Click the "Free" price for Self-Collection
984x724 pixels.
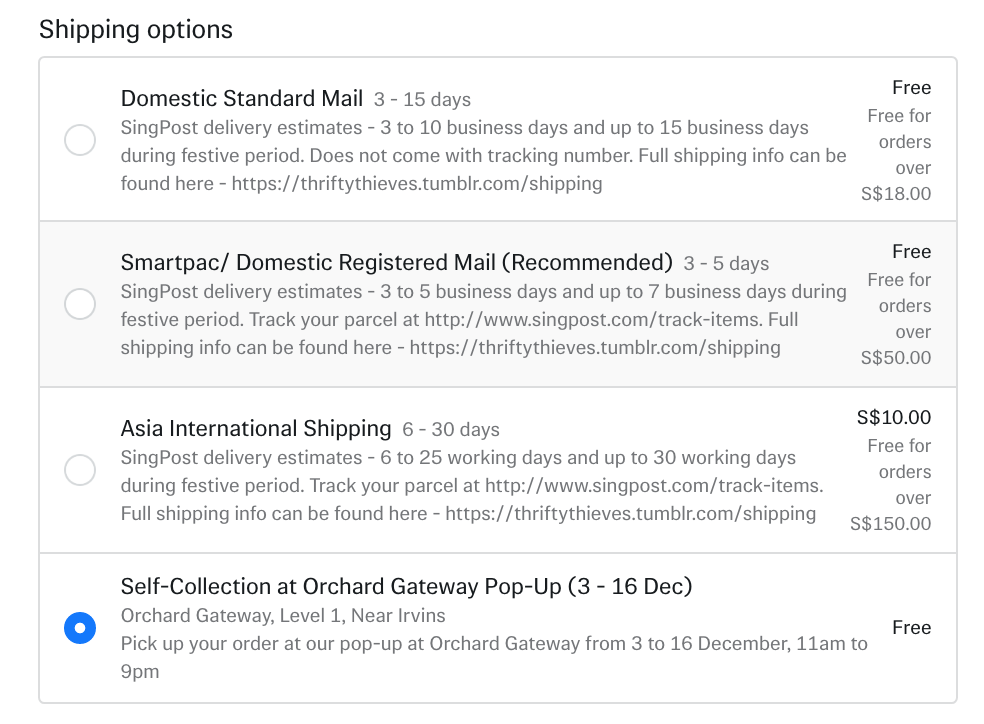911,628
